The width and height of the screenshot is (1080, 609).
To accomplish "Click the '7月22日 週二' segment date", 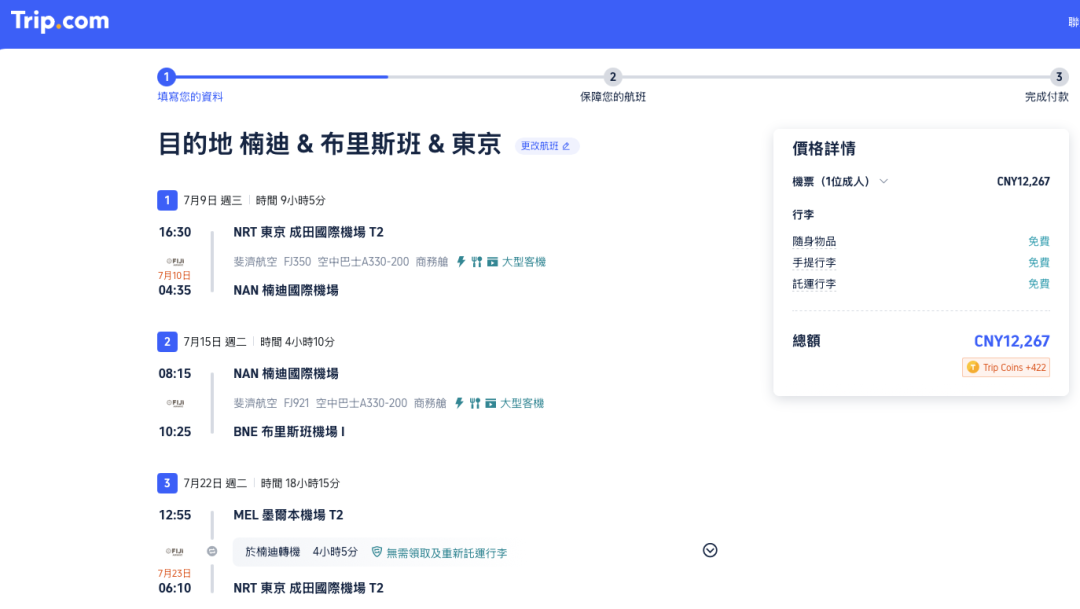I will 215,483.
